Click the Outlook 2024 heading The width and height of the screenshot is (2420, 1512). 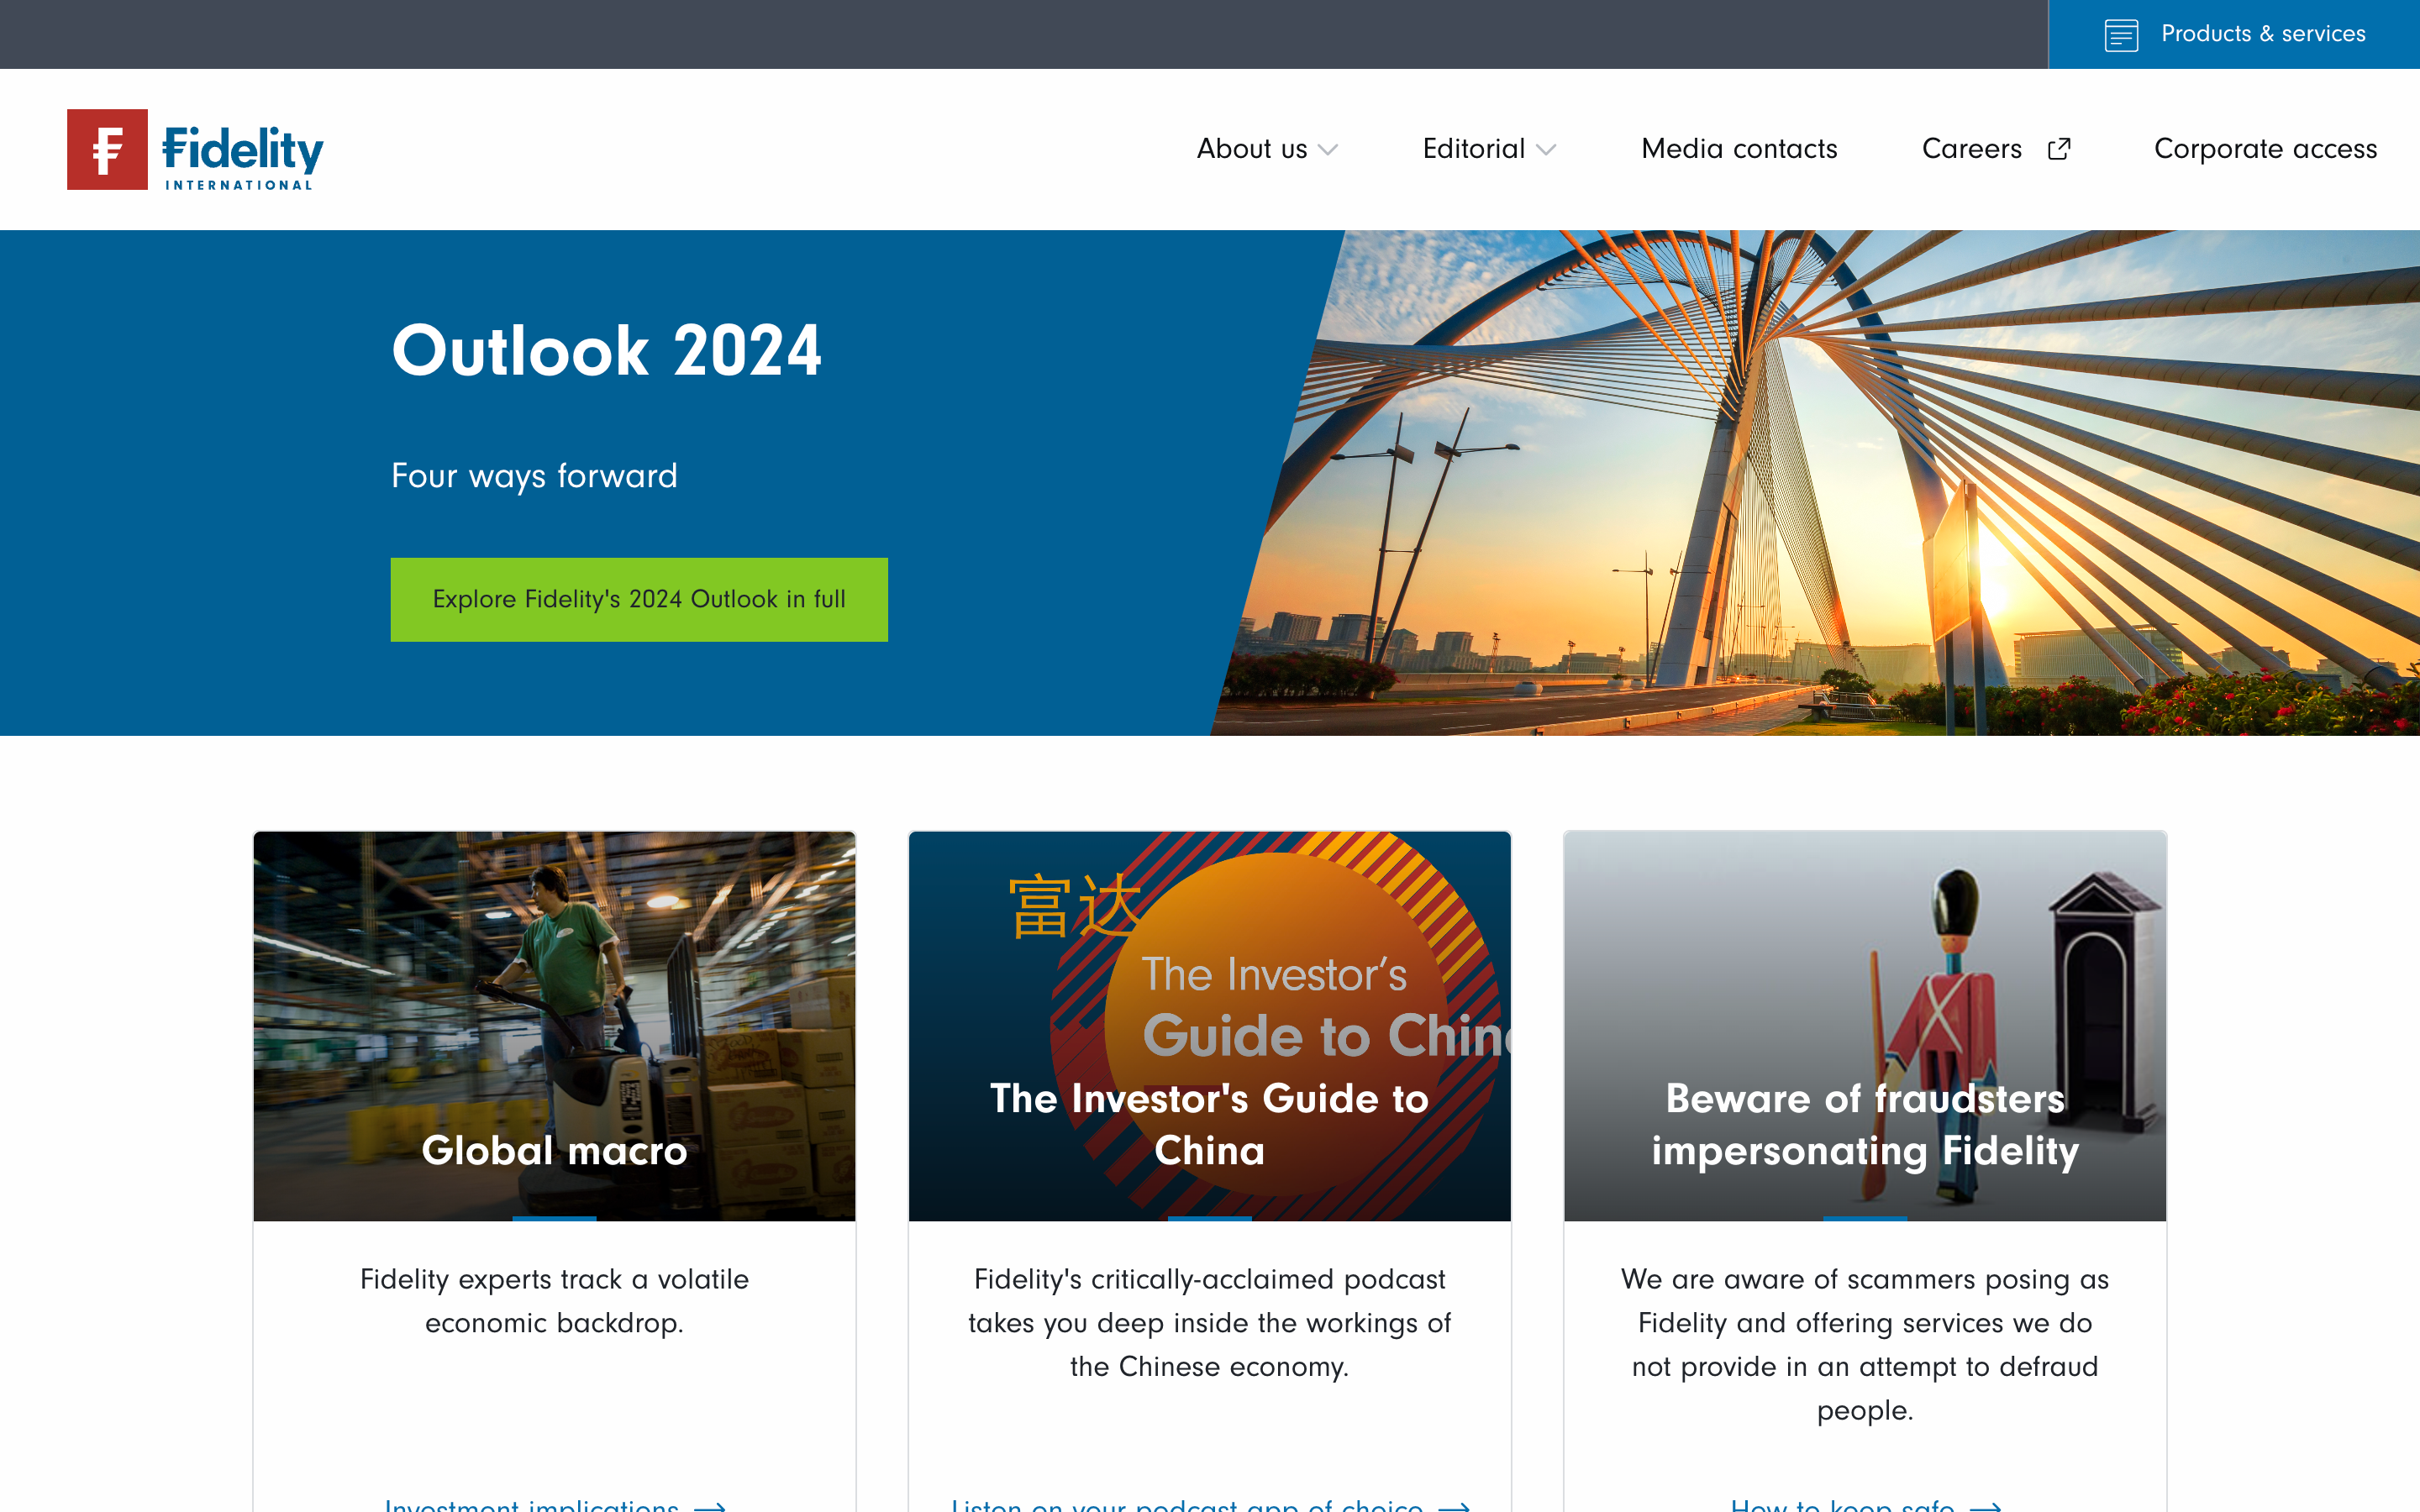click(606, 351)
